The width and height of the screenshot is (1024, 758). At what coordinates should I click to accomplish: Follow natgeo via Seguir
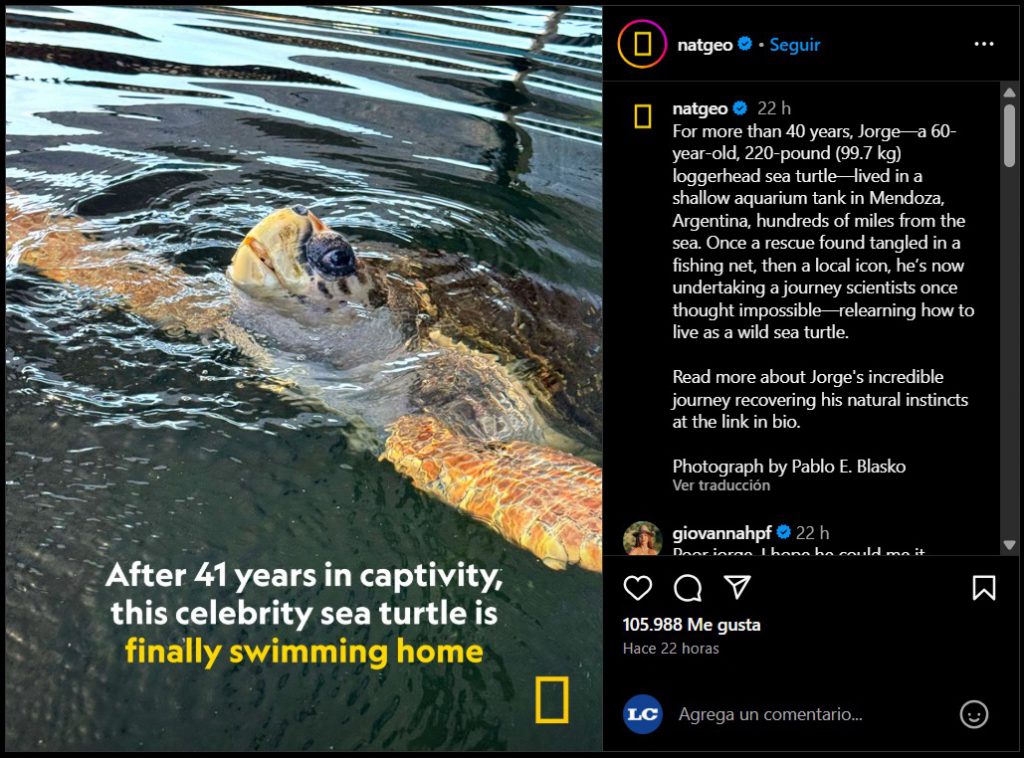(x=794, y=44)
